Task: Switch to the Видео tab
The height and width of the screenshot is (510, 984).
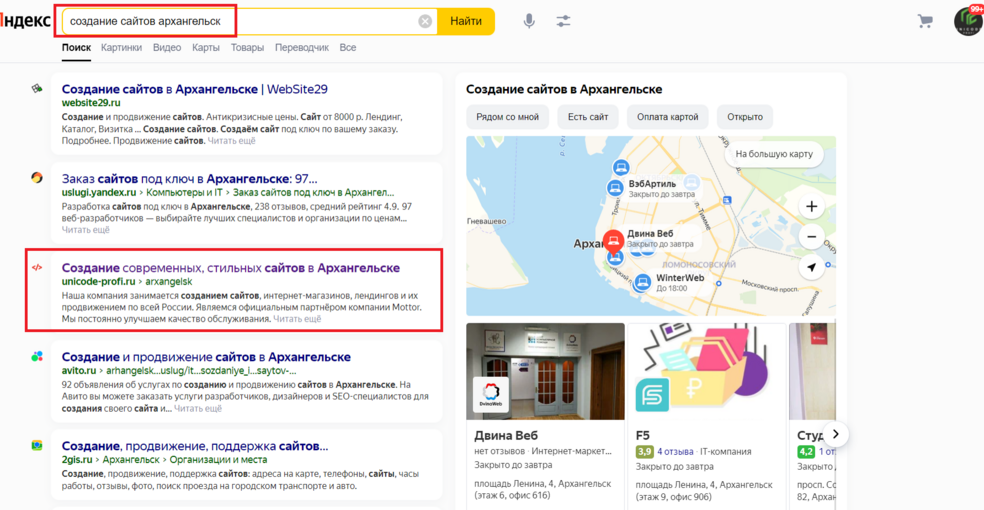Action: pos(166,48)
